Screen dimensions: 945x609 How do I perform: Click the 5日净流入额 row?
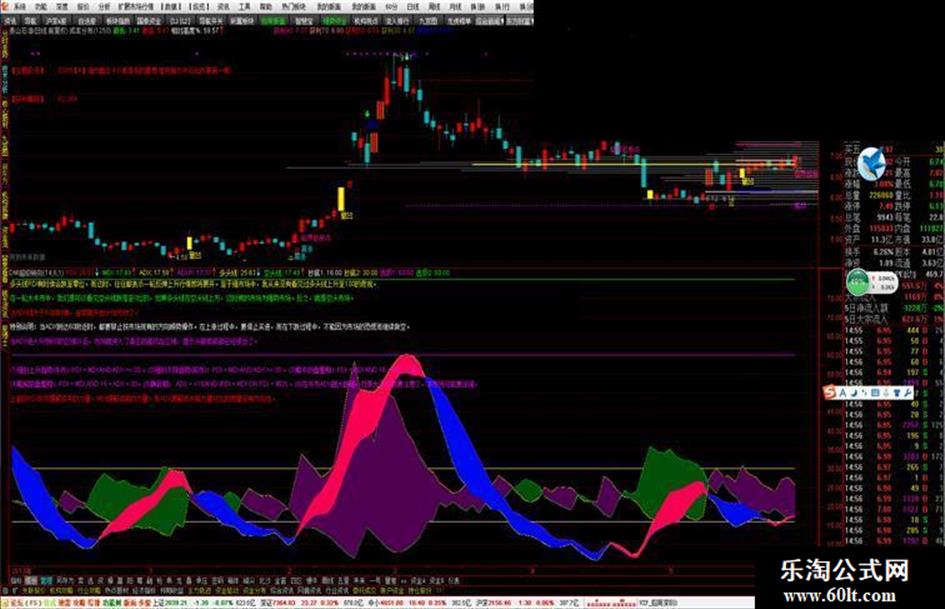[x=894, y=308]
